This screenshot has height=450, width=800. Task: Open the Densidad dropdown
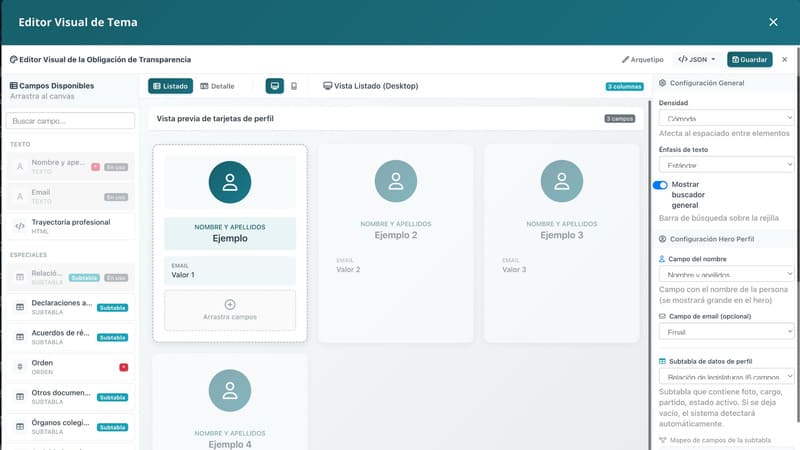(x=726, y=118)
